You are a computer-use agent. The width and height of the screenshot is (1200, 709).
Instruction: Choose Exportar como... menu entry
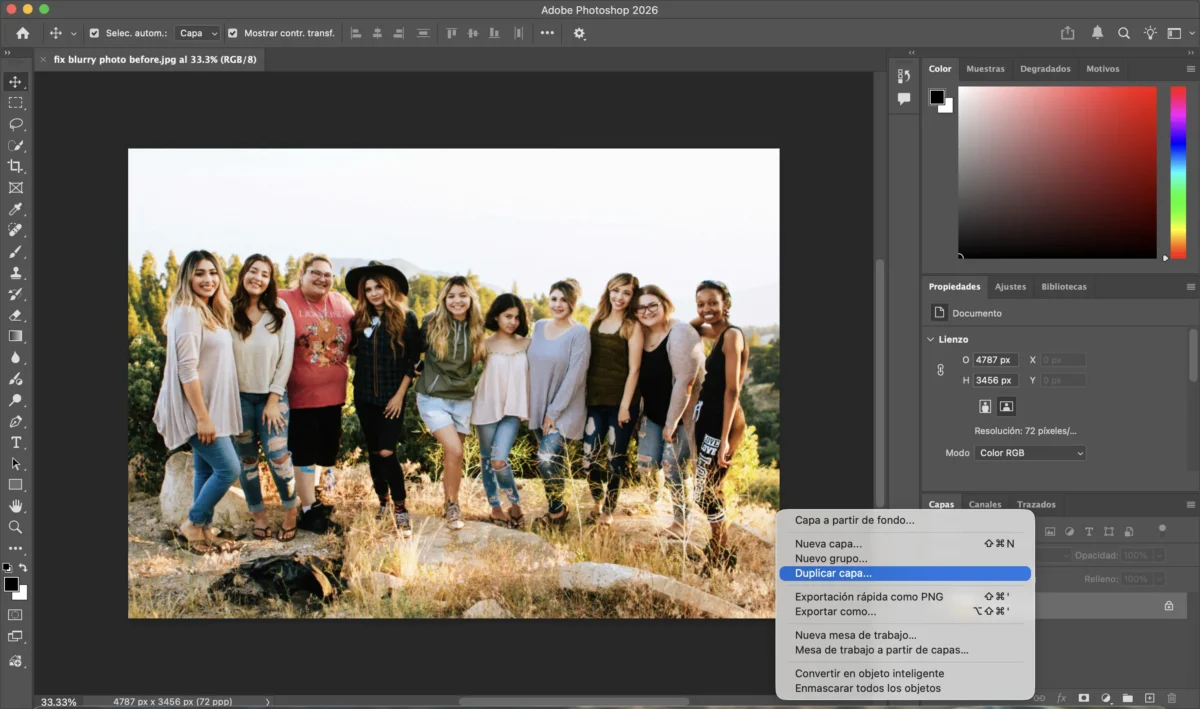904,611
